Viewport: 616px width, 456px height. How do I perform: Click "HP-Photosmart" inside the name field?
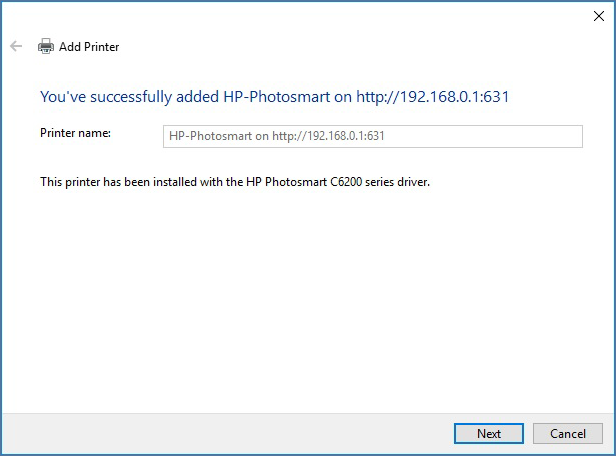click(205, 137)
